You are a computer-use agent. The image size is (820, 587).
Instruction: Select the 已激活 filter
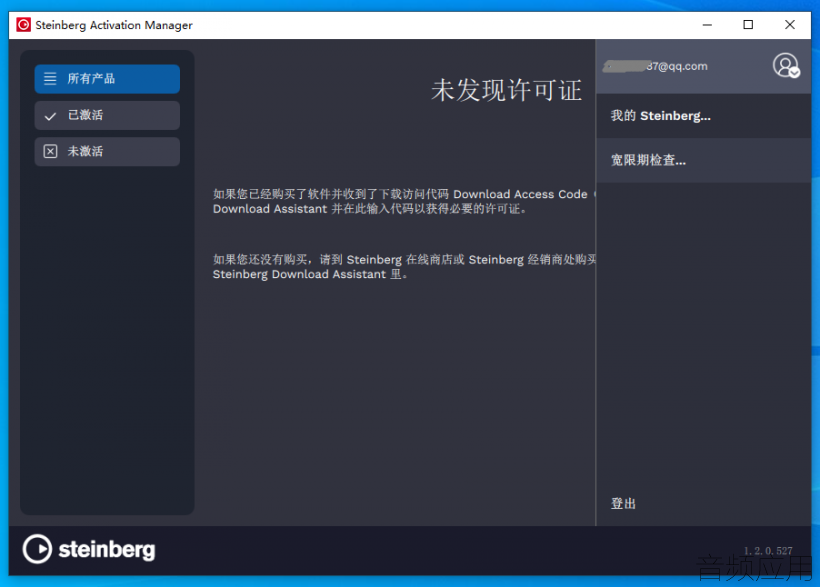tap(107, 115)
